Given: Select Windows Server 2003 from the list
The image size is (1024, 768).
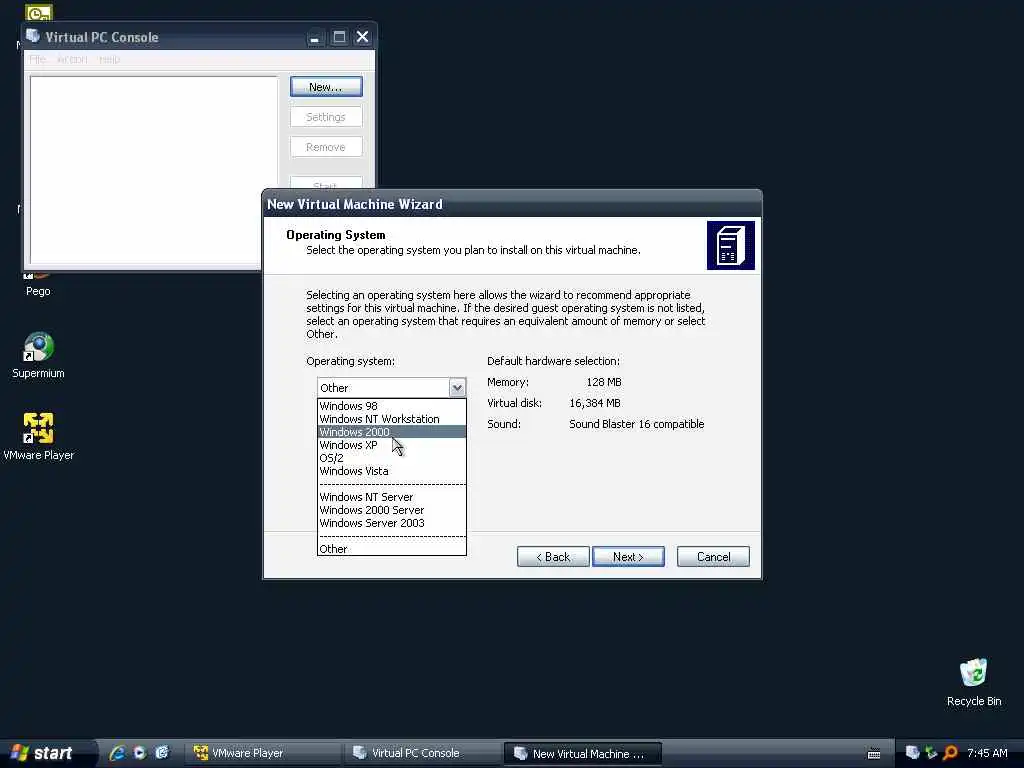Looking at the screenshot, I should pyautogui.click(x=391, y=523).
